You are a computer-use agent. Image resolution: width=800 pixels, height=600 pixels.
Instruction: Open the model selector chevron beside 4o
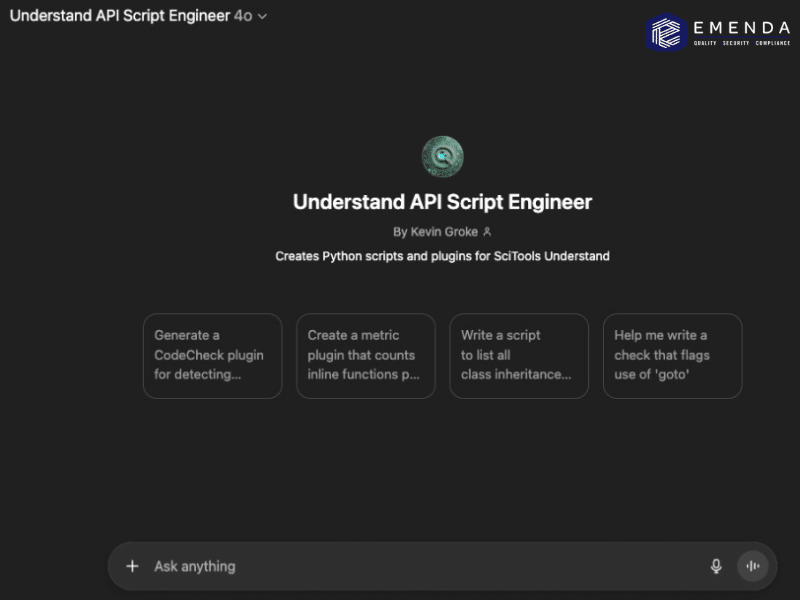(x=262, y=16)
